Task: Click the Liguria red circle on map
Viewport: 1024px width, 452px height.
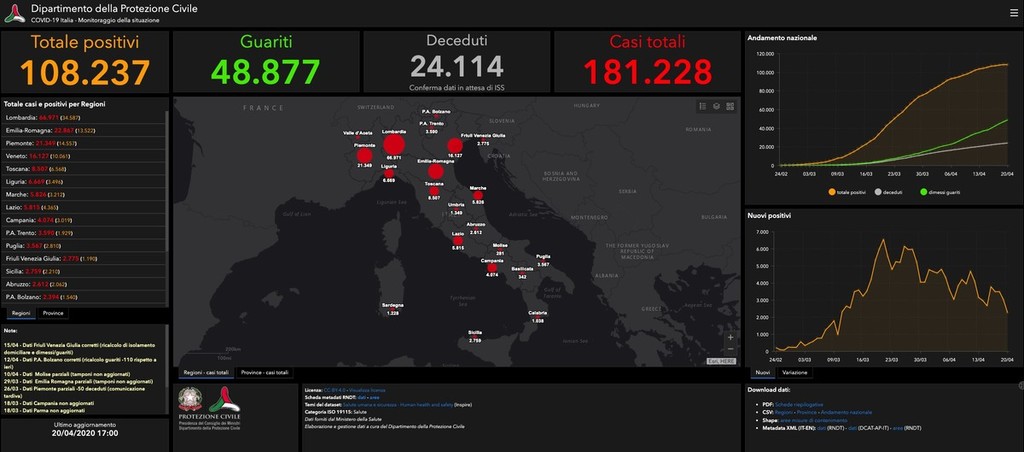Action: point(389,174)
